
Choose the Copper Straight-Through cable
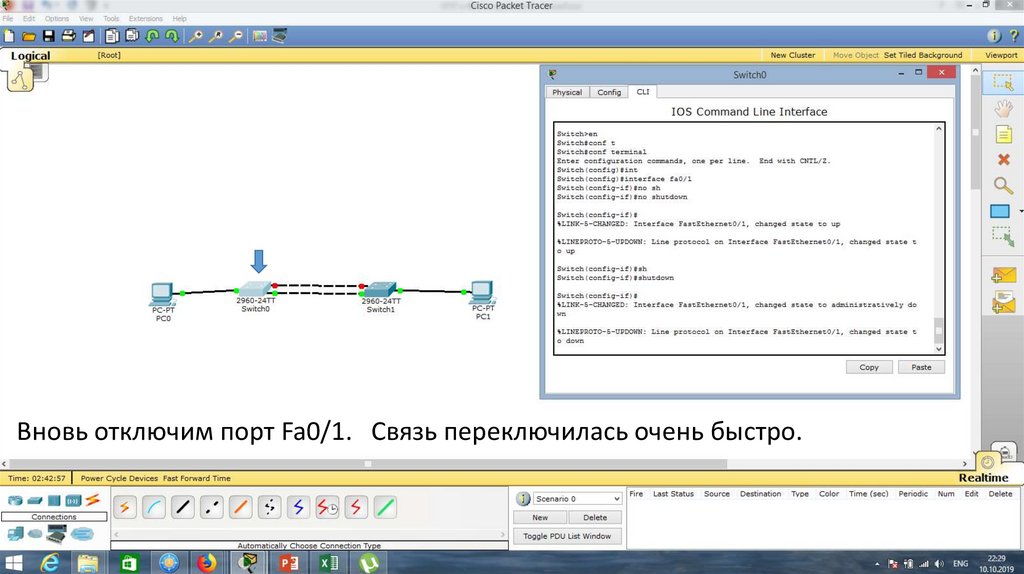click(x=183, y=507)
